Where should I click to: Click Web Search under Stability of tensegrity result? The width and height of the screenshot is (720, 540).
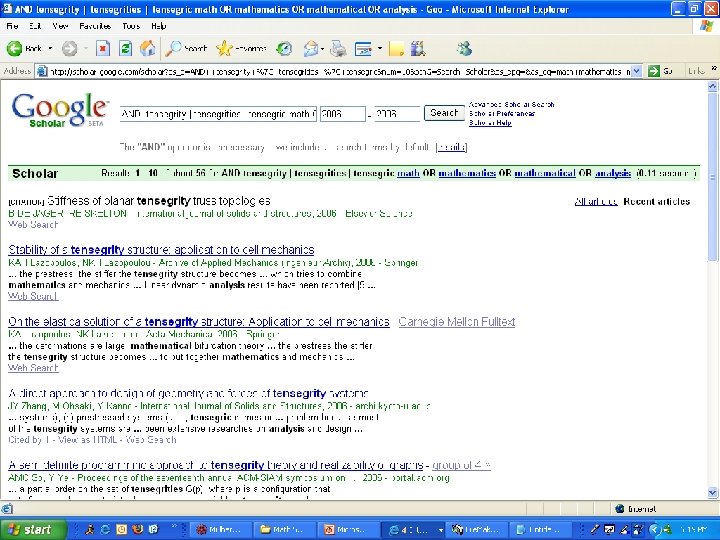tap(33, 296)
